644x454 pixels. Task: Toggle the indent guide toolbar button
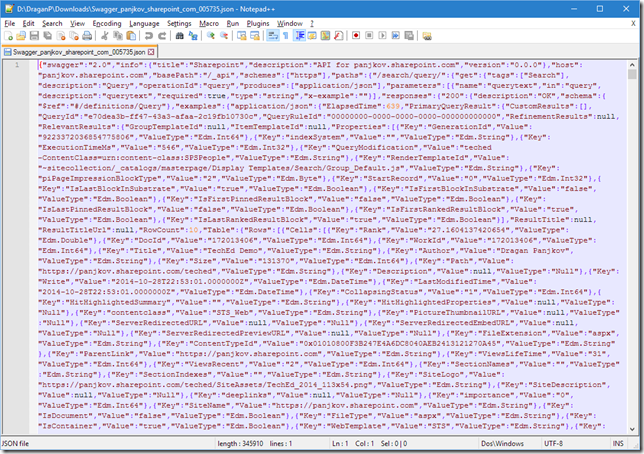(x=299, y=36)
